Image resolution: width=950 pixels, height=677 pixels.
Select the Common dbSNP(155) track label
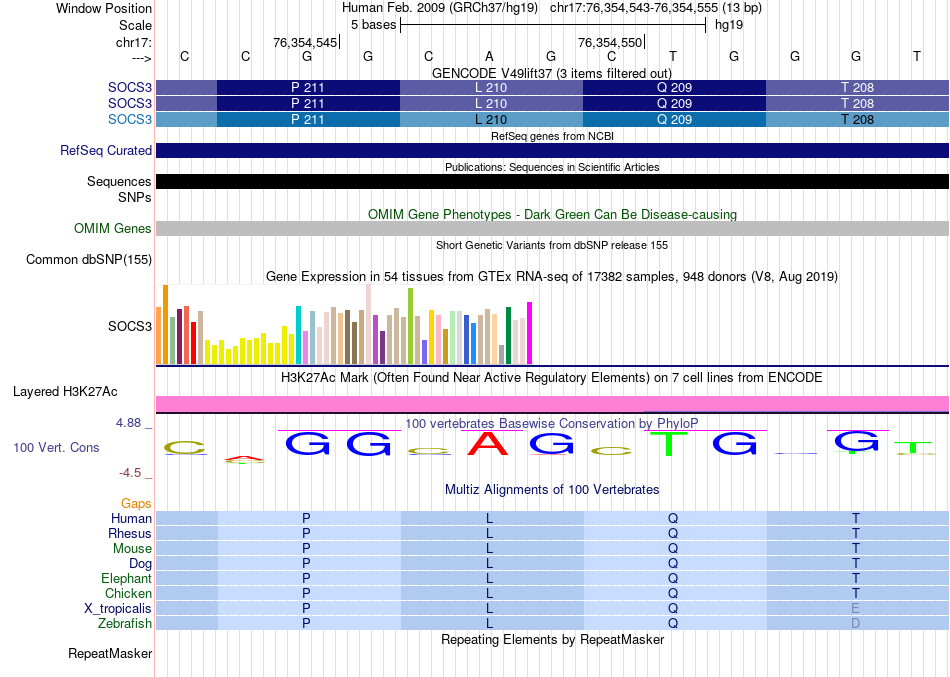pos(88,259)
